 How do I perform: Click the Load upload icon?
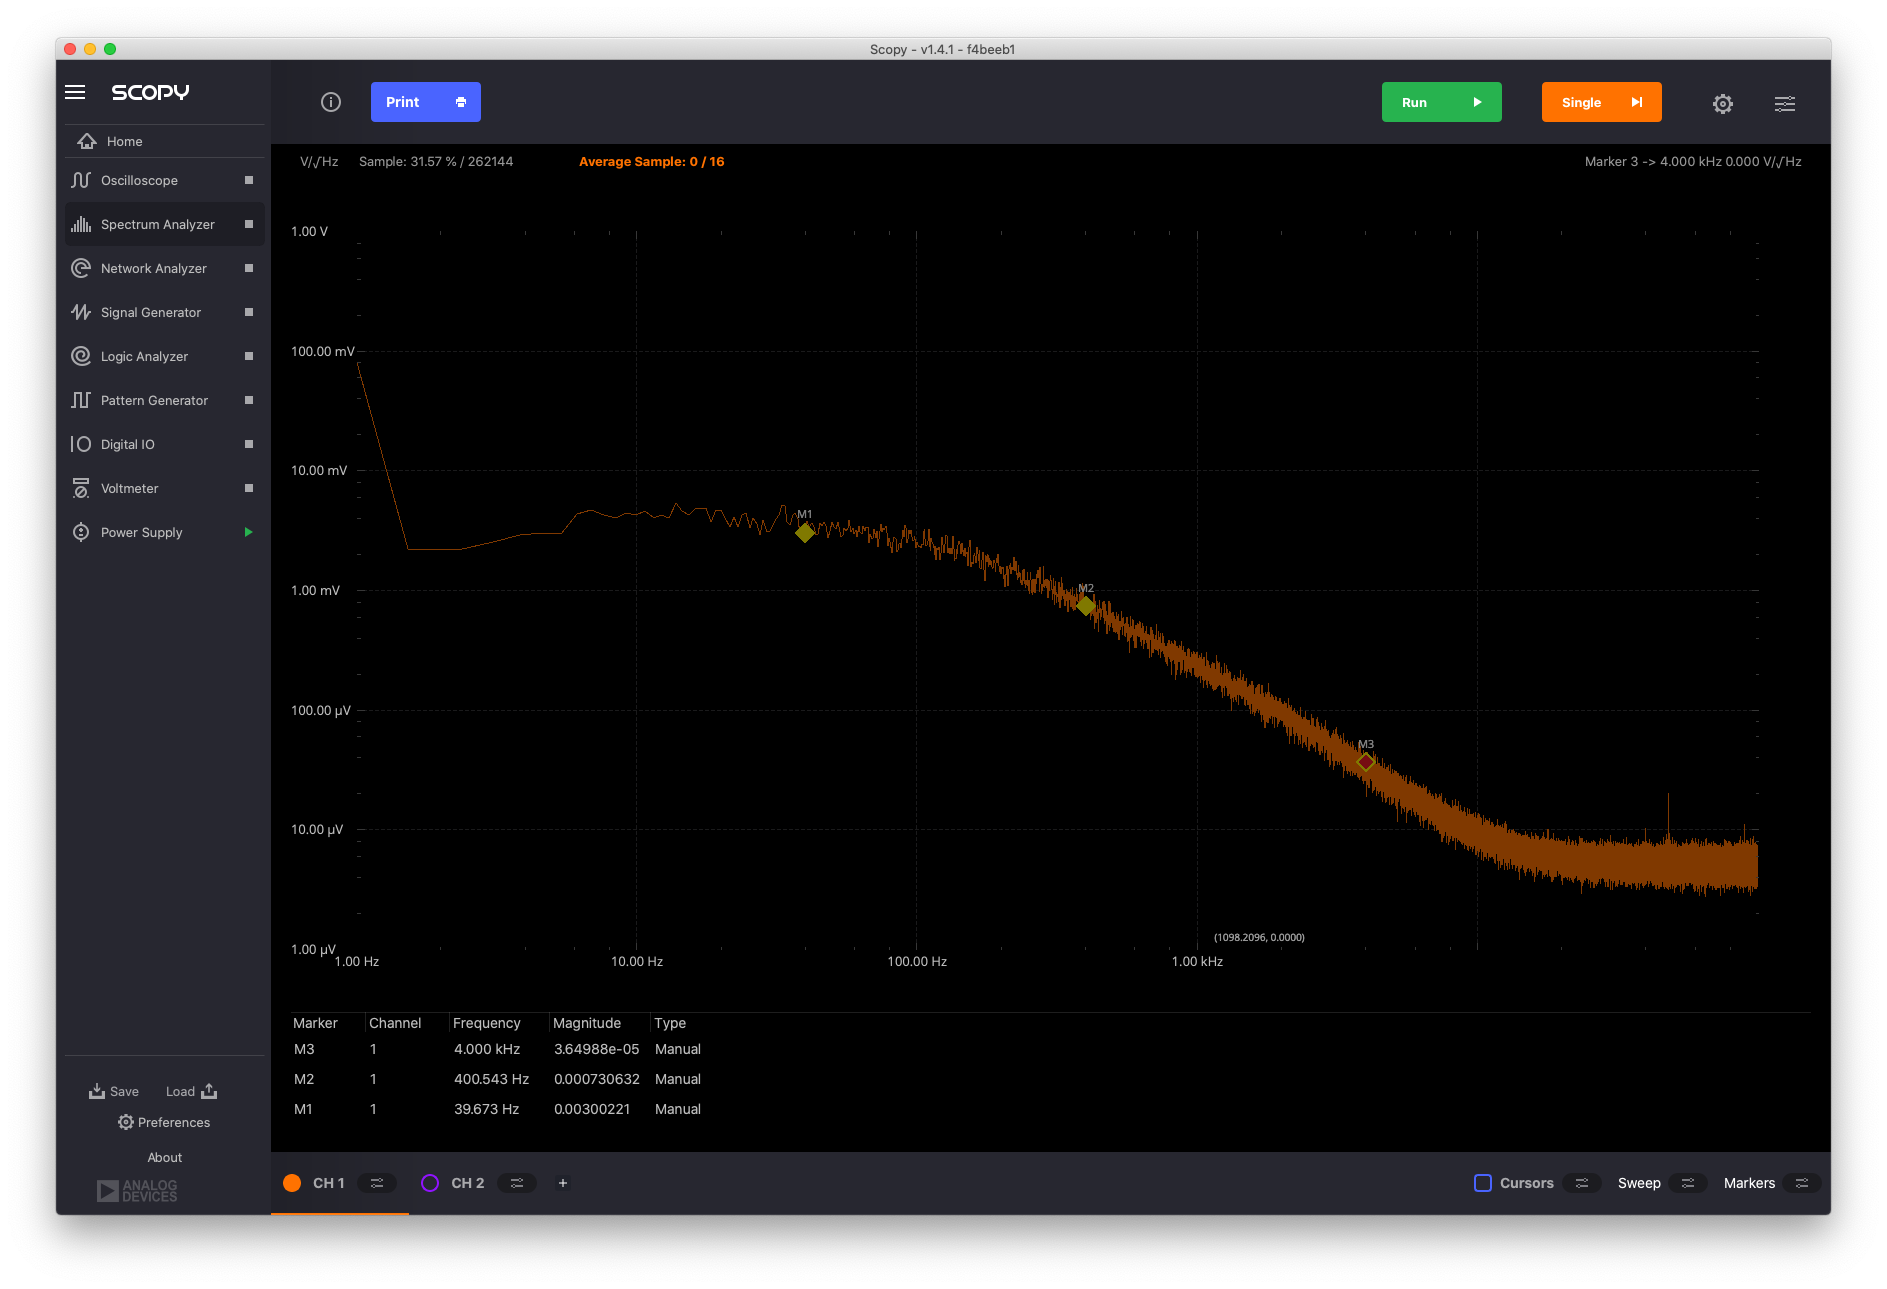click(209, 1091)
